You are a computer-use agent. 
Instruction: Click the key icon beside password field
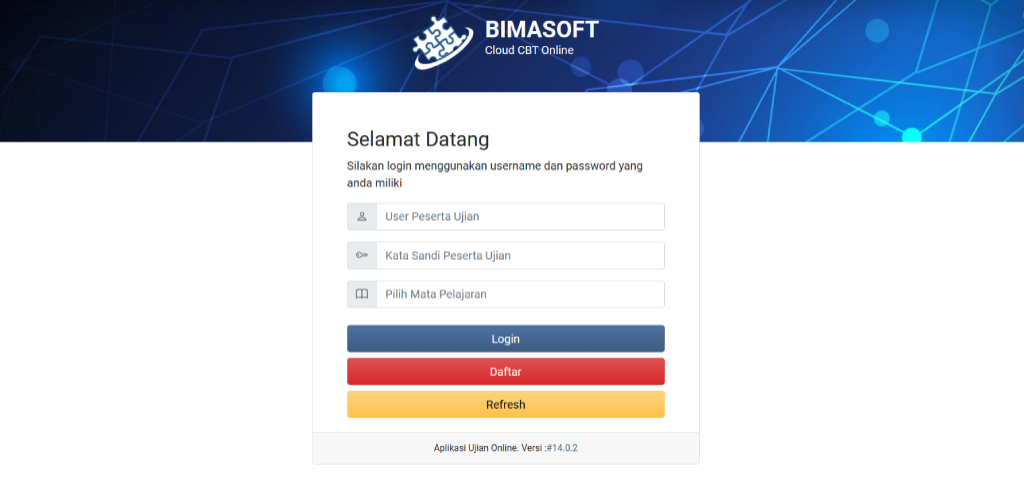(362, 255)
